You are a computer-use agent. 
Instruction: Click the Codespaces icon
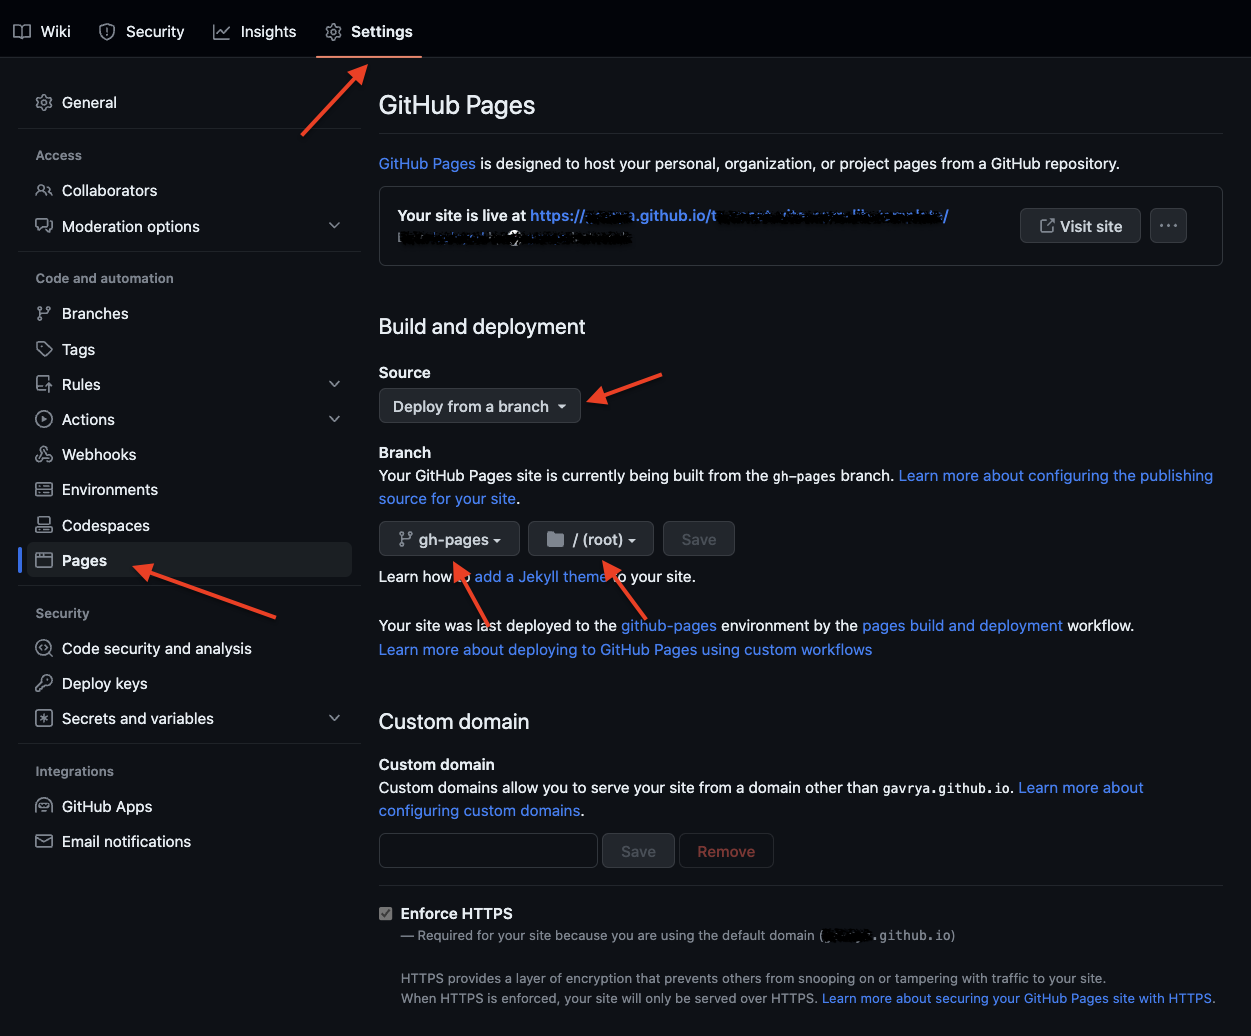(44, 525)
